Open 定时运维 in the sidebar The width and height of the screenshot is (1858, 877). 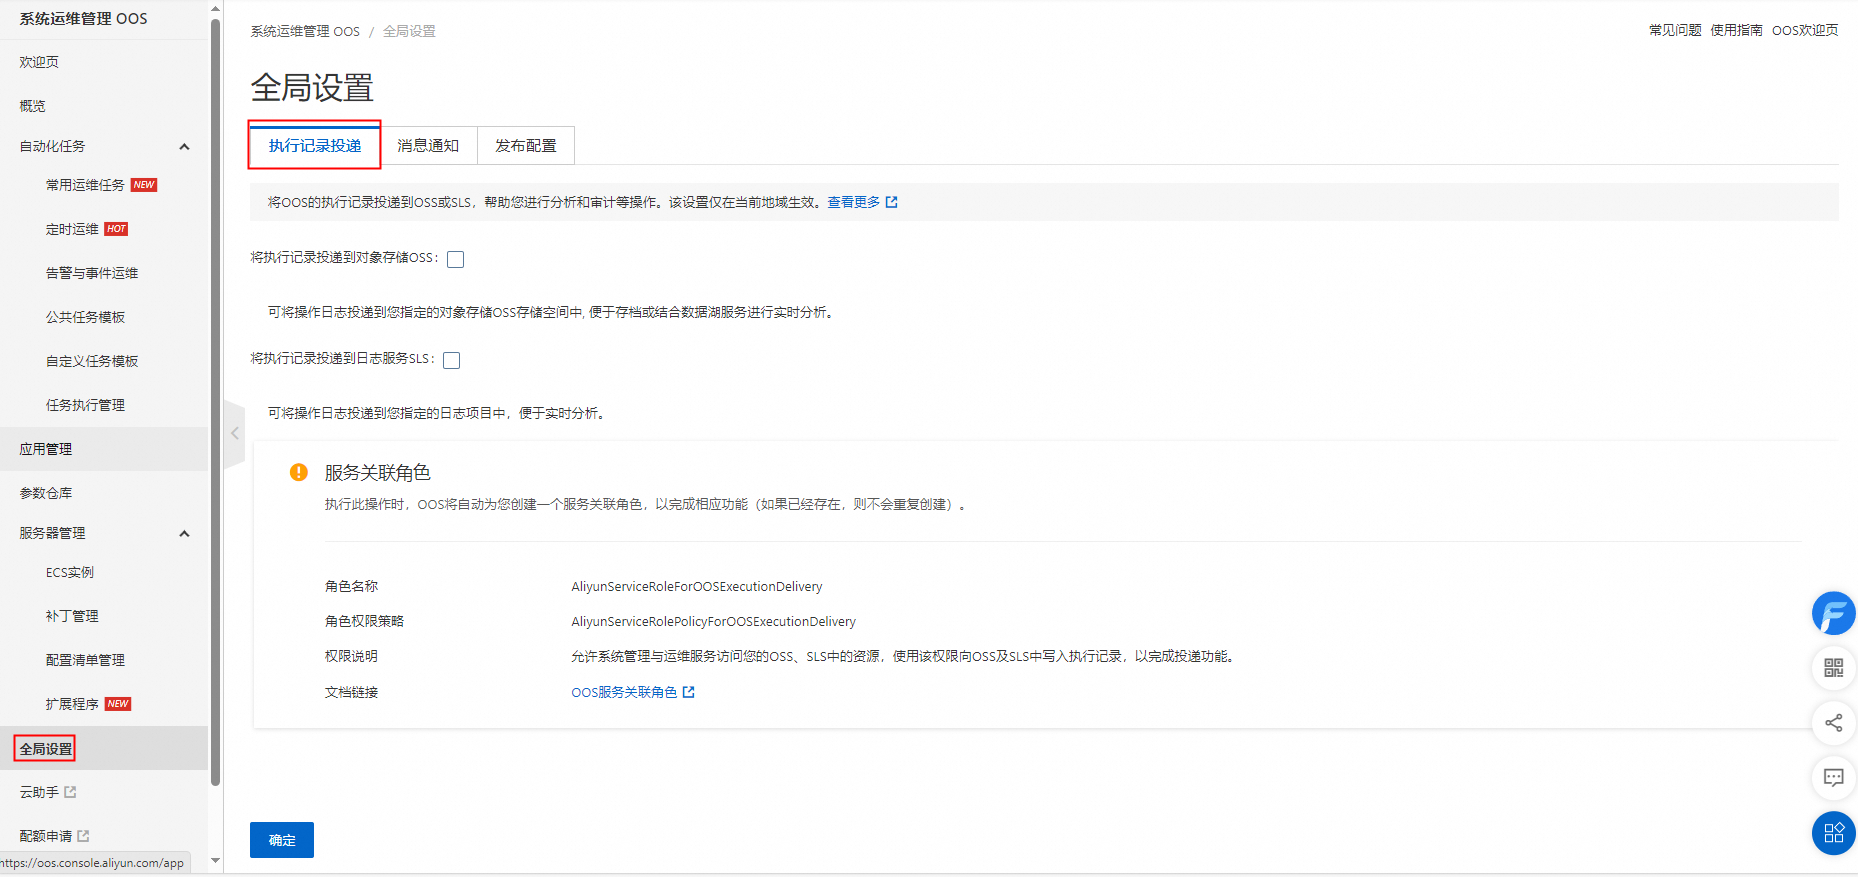pos(72,229)
